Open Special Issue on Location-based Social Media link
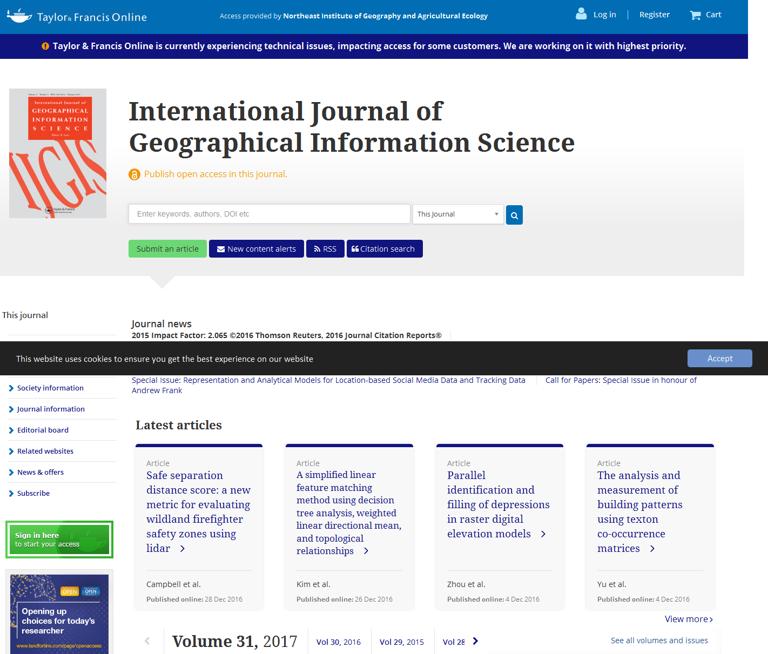Screen dimensions: 768x654 point(328,380)
